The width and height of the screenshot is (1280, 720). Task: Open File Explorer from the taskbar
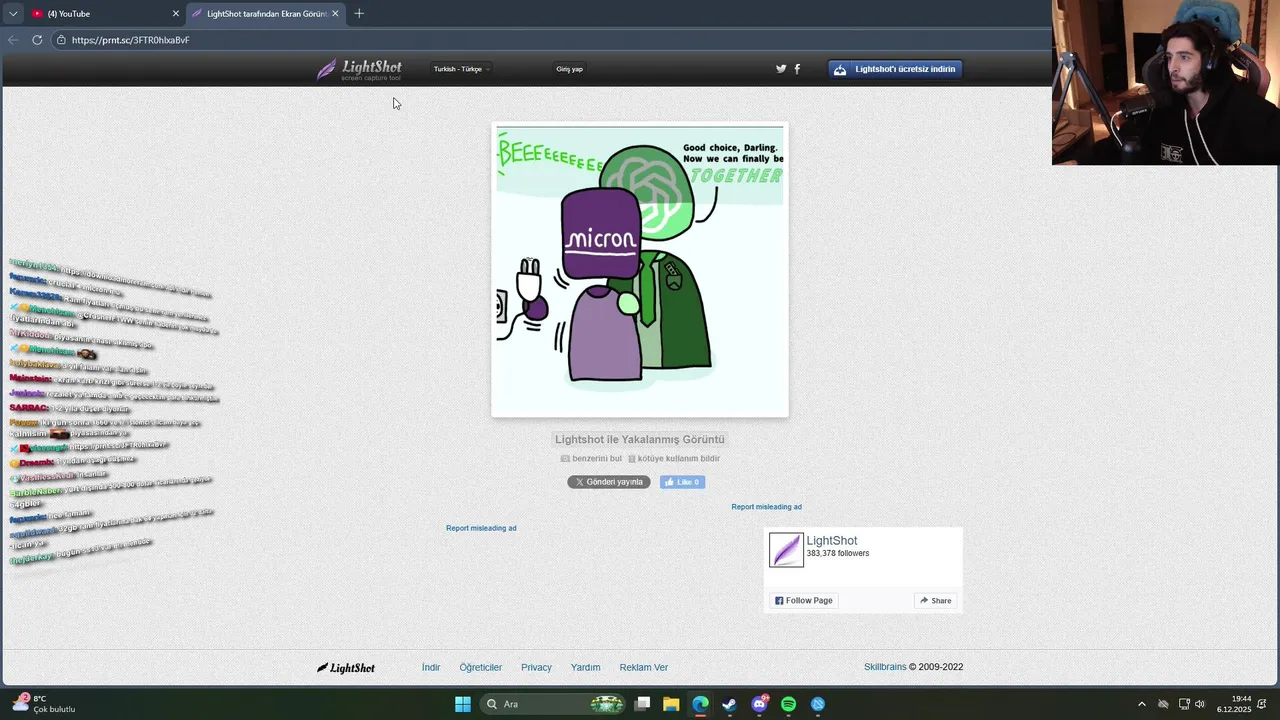[x=671, y=704]
